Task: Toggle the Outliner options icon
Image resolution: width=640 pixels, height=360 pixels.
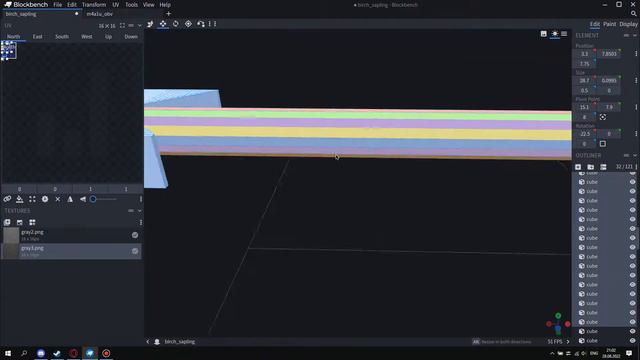Action: tap(603, 167)
